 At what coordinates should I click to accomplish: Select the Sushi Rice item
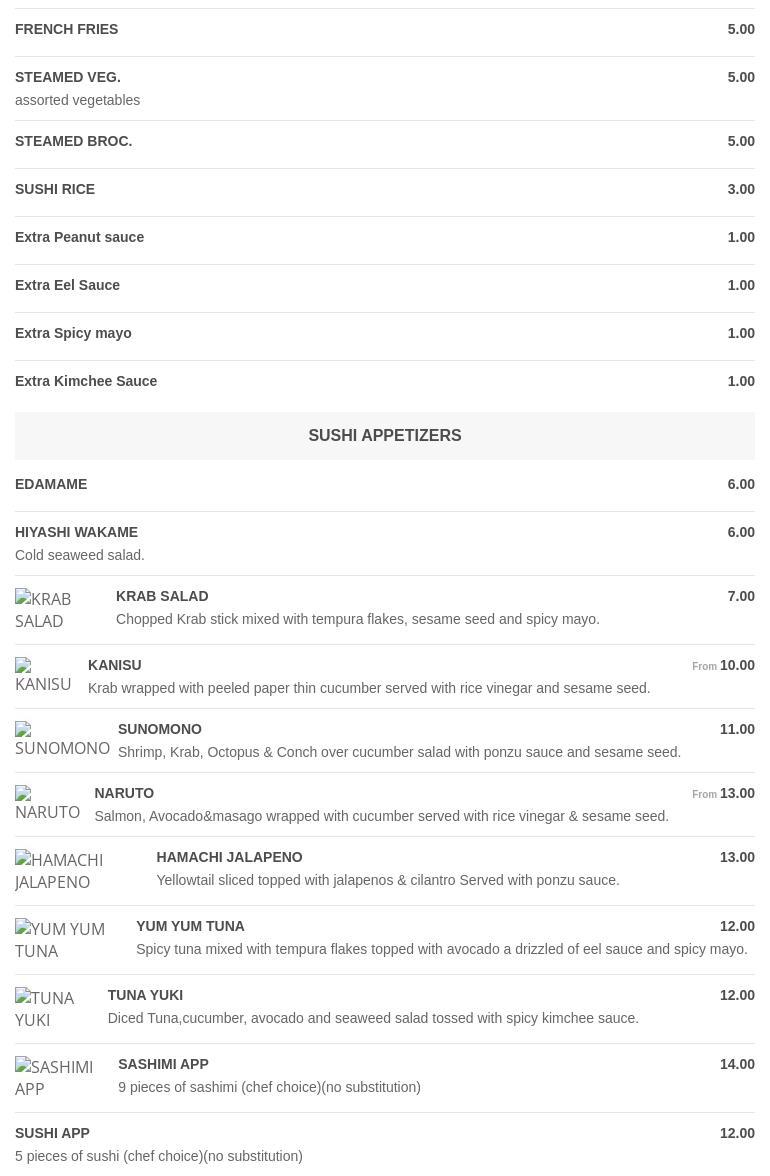coord(55,190)
